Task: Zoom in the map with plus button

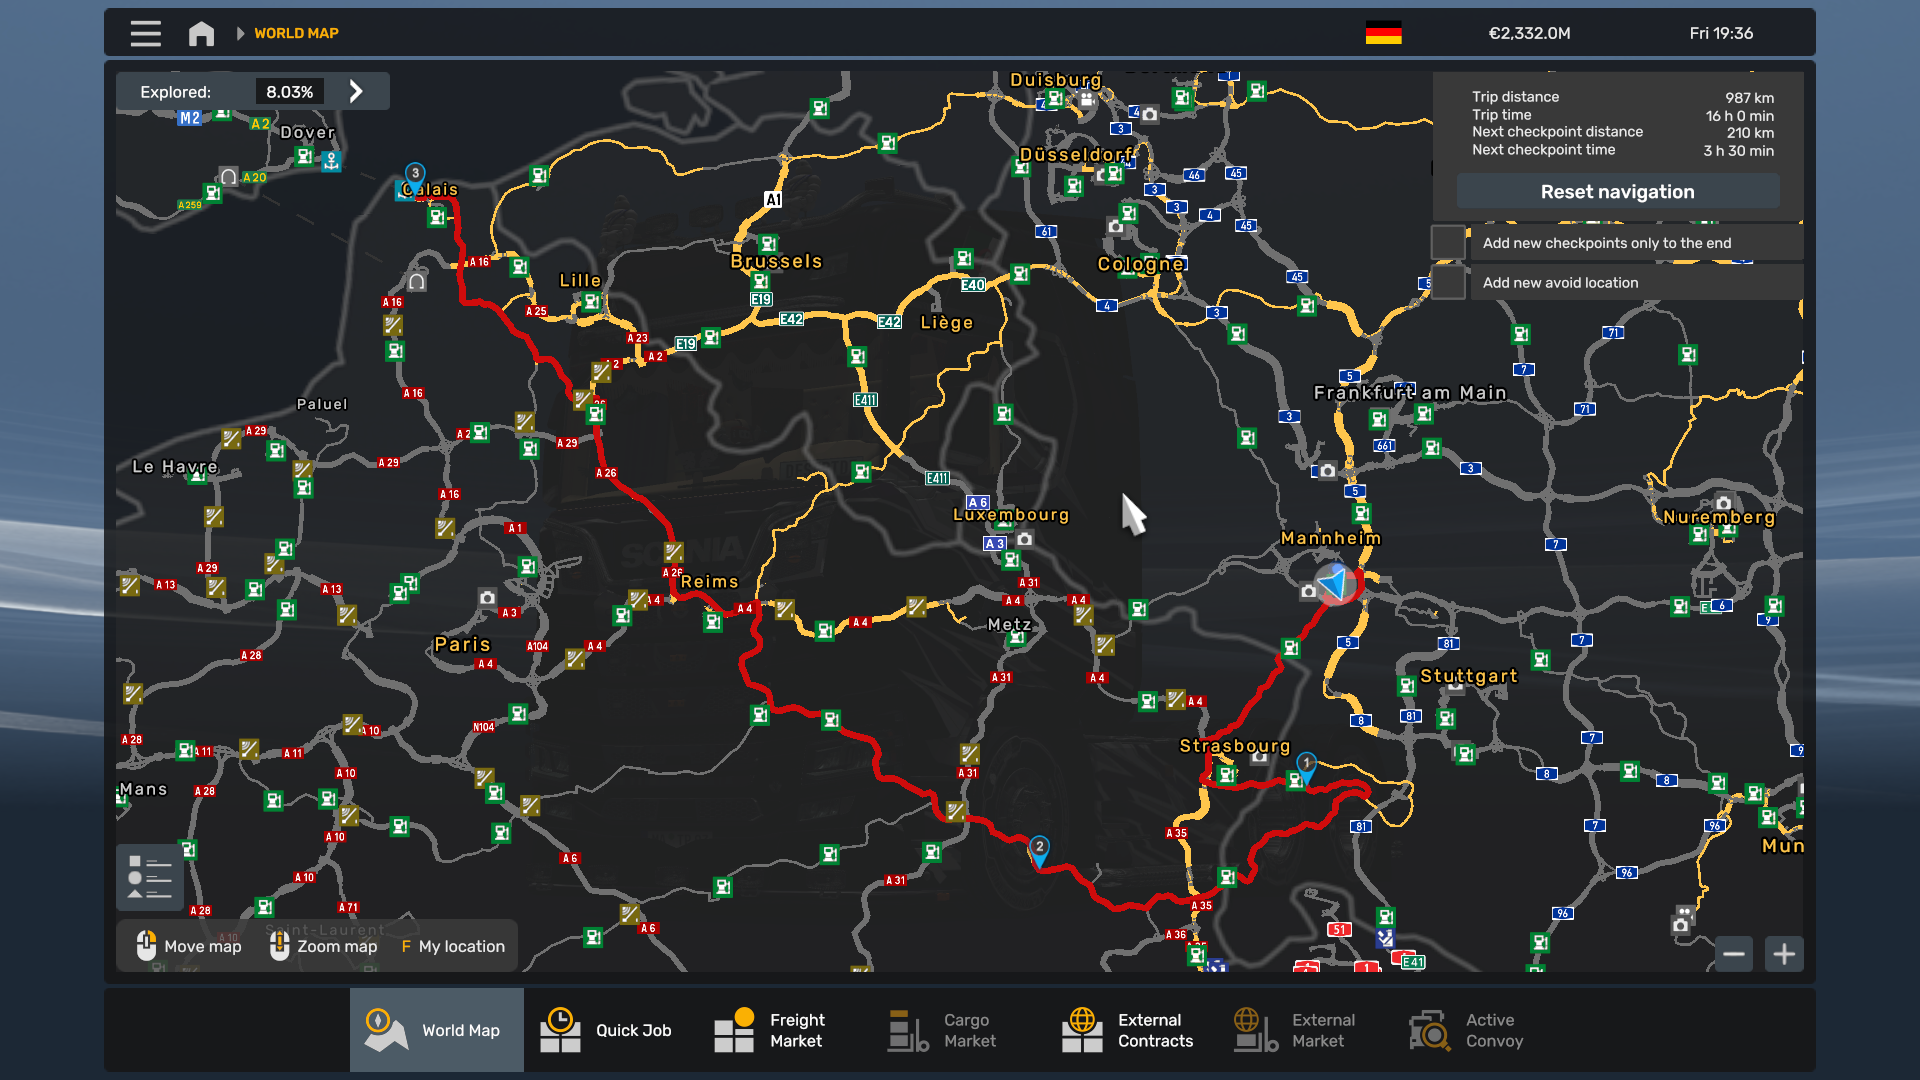Action: (1784, 954)
